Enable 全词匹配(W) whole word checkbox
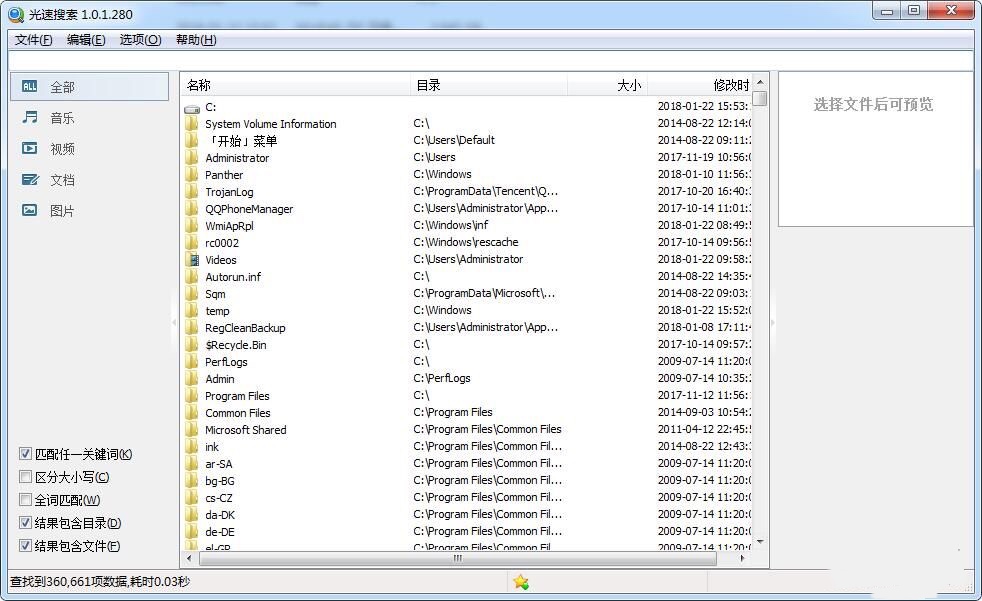 click(25, 500)
